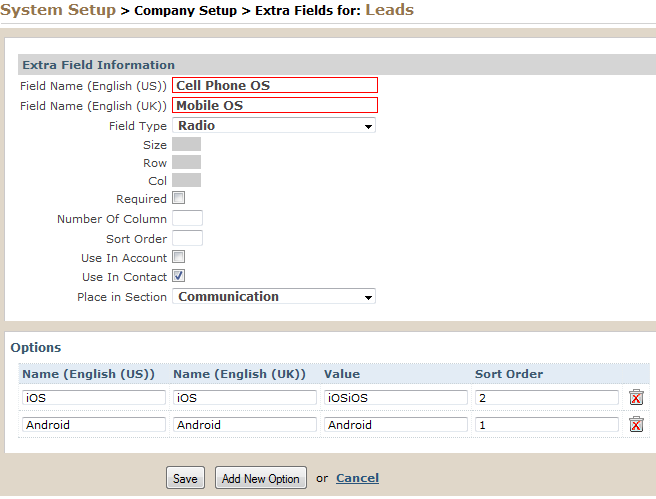Edit the Field Name English UK input
The width and height of the screenshot is (656, 499).
pyautogui.click(x=275, y=105)
